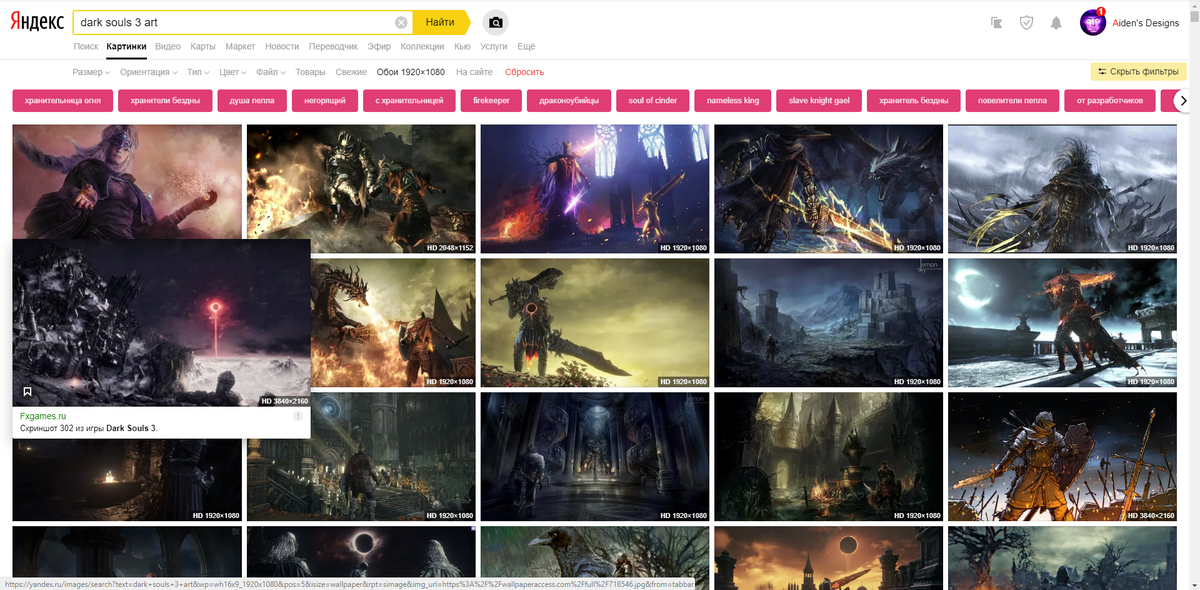1200x590 pixels.
Task: Open the Размер dropdown
Action: 91,72
